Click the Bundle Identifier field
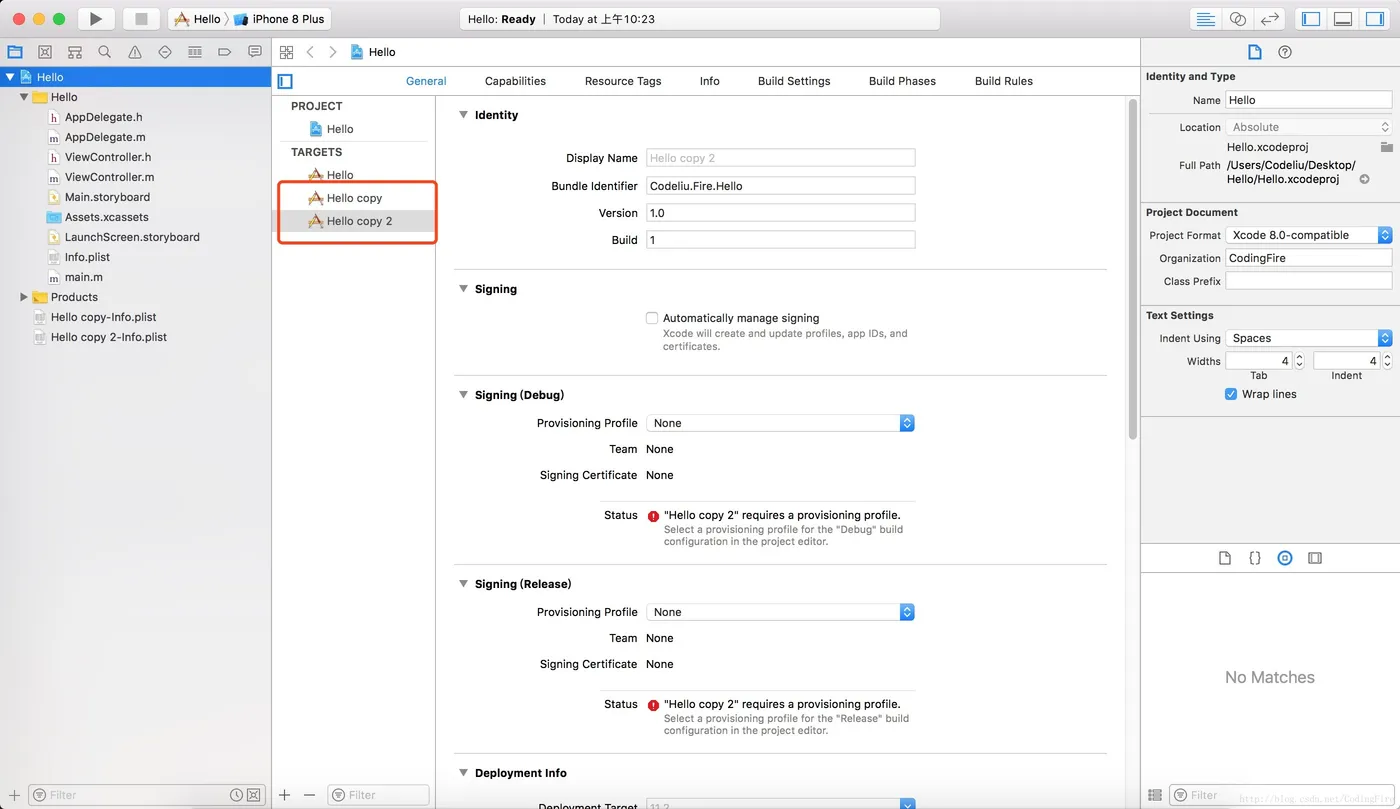The height and width of the screenshot is (809, 1400). coord(781,186)
